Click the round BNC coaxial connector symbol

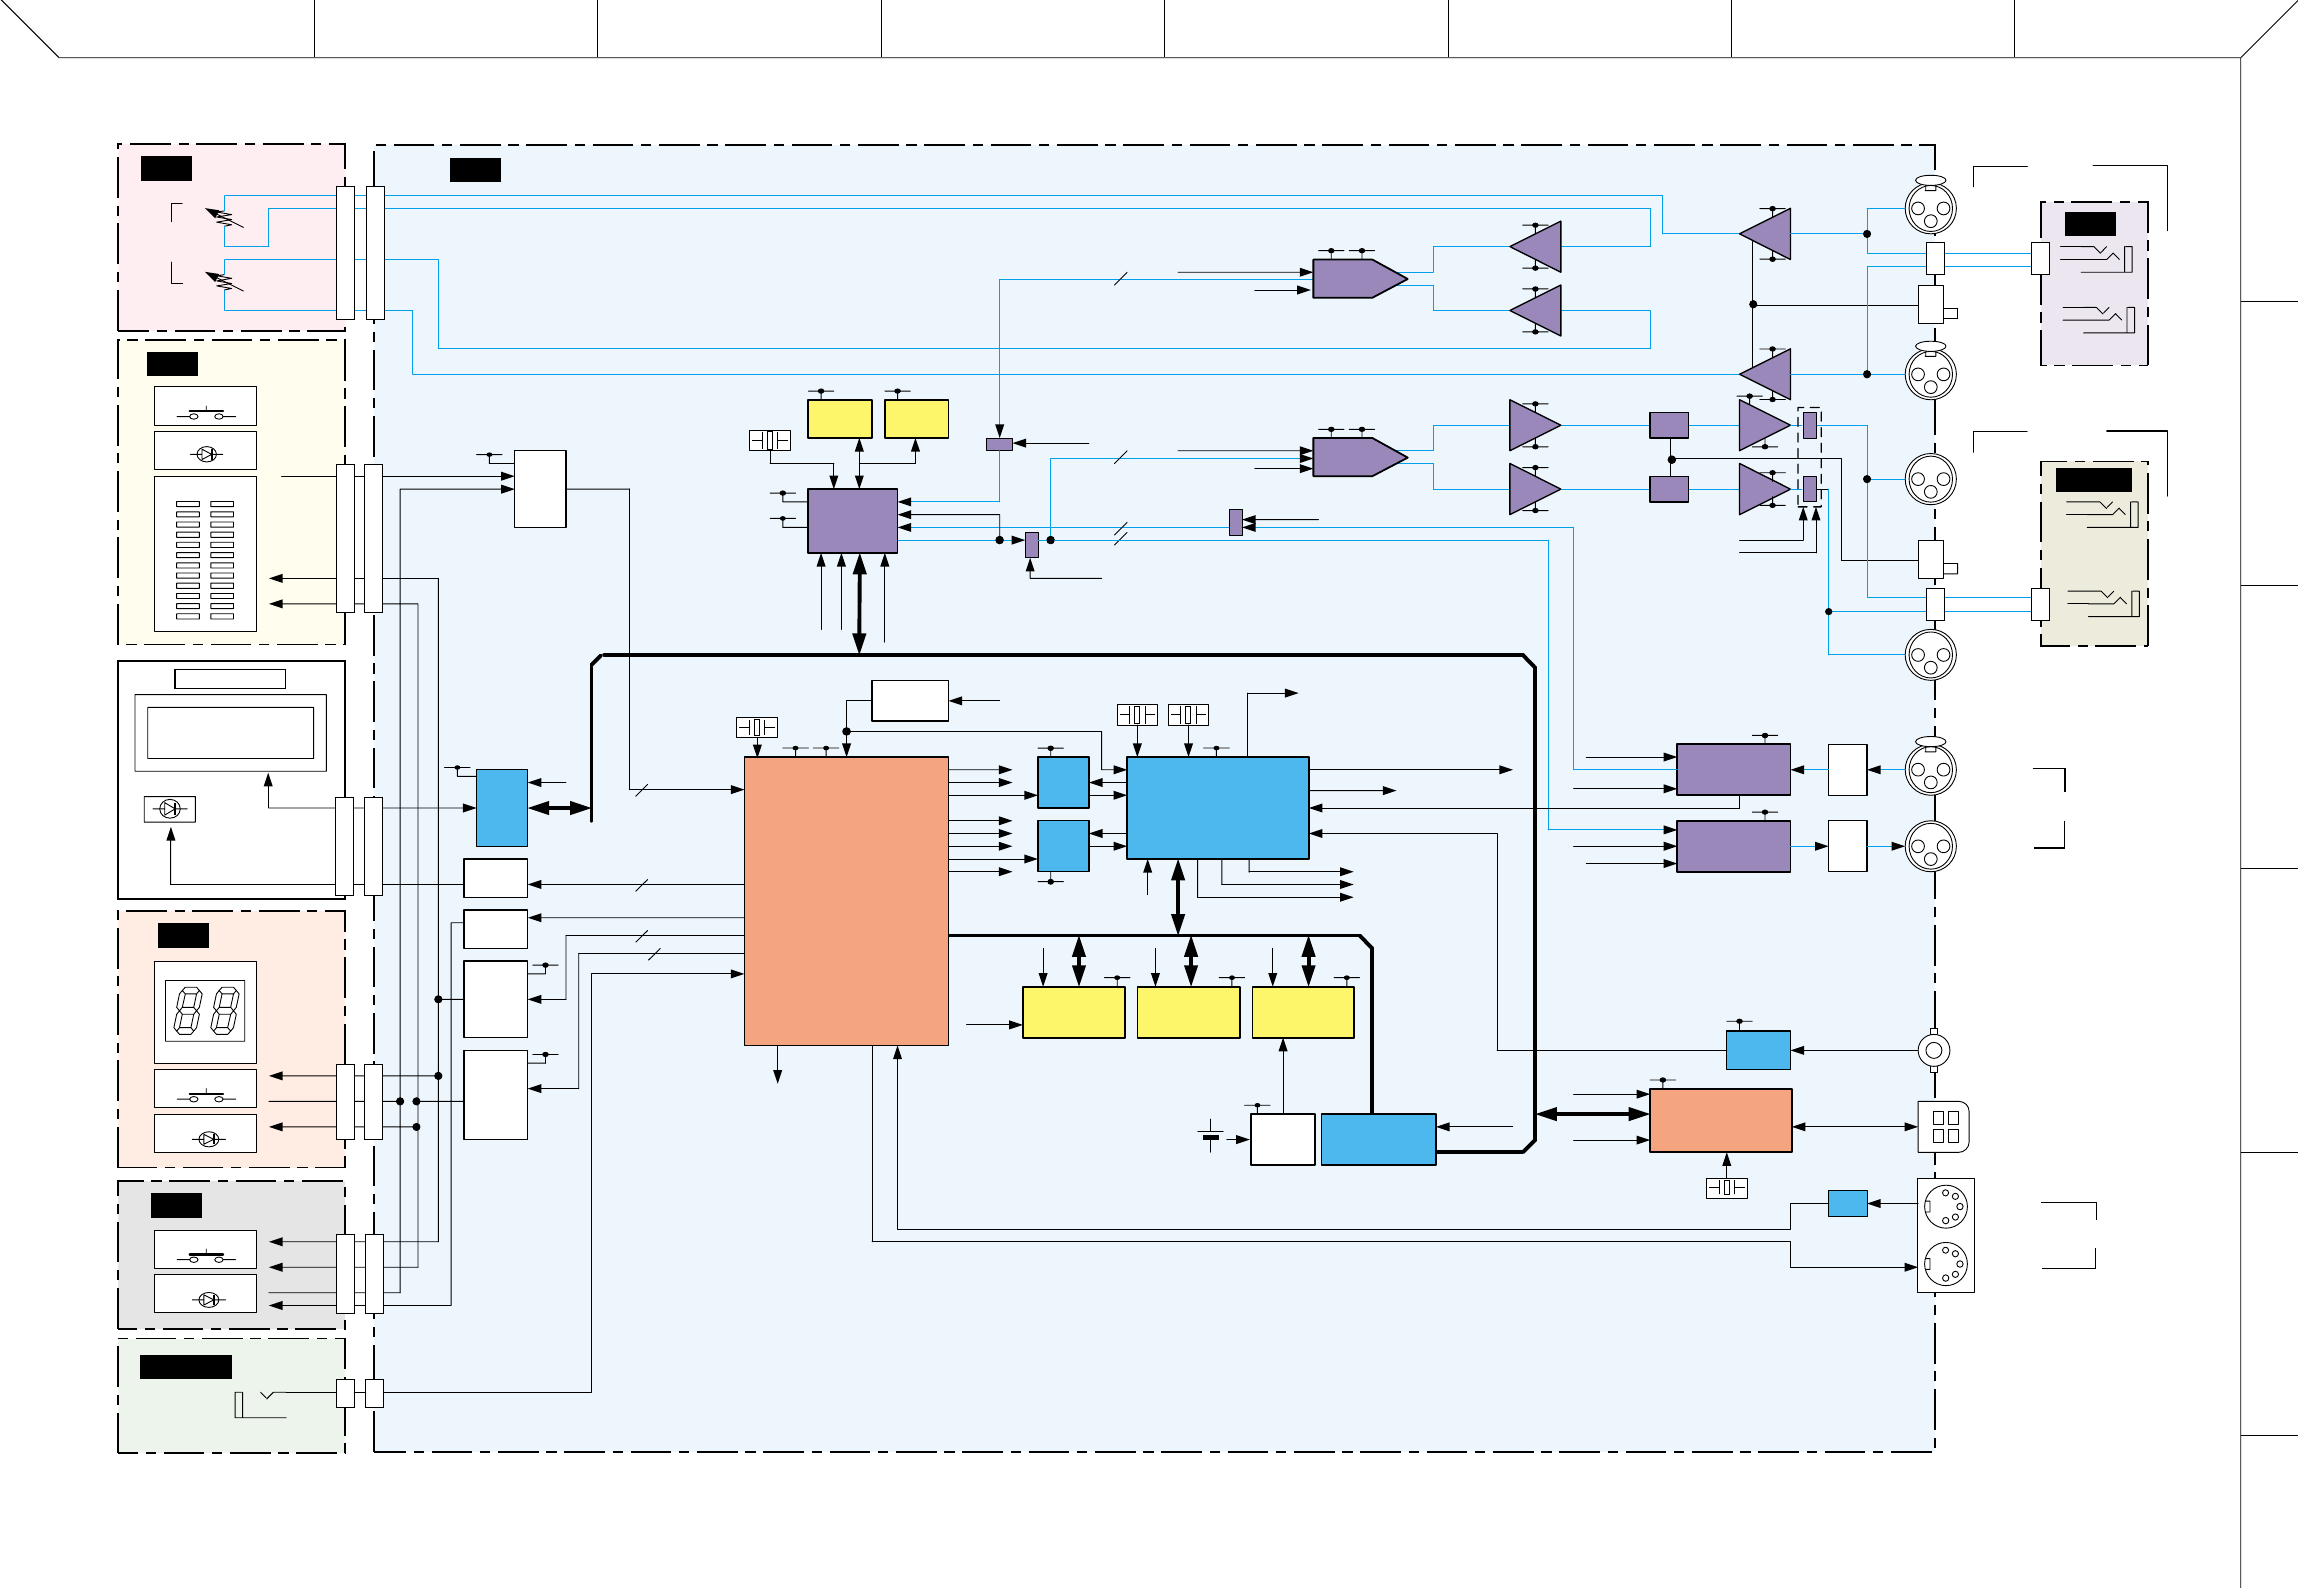pos(1933,1050)
